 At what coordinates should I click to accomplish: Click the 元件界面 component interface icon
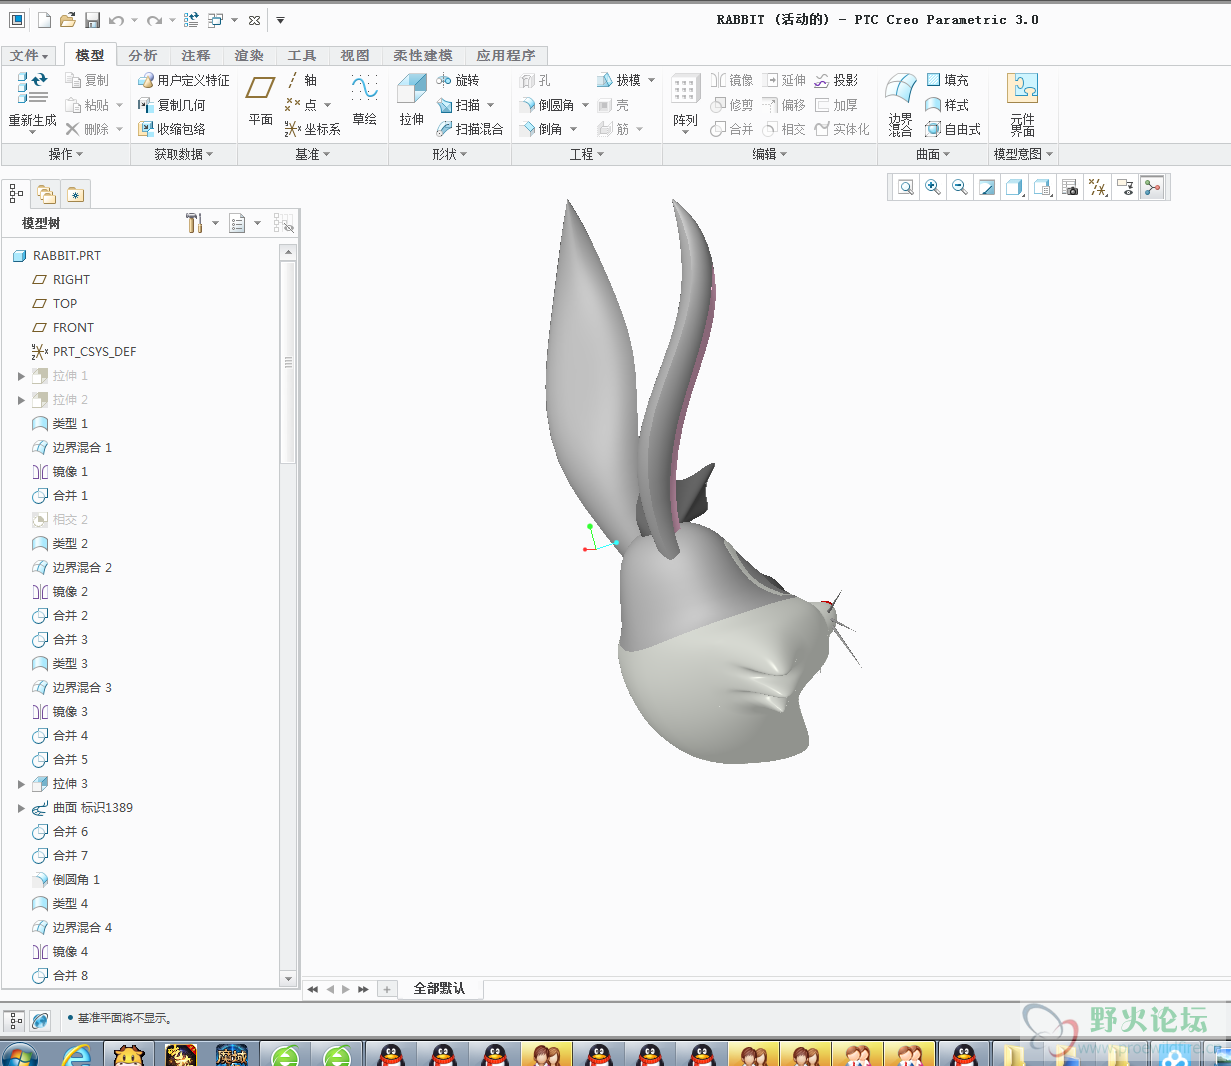(x=1022, y=103)
